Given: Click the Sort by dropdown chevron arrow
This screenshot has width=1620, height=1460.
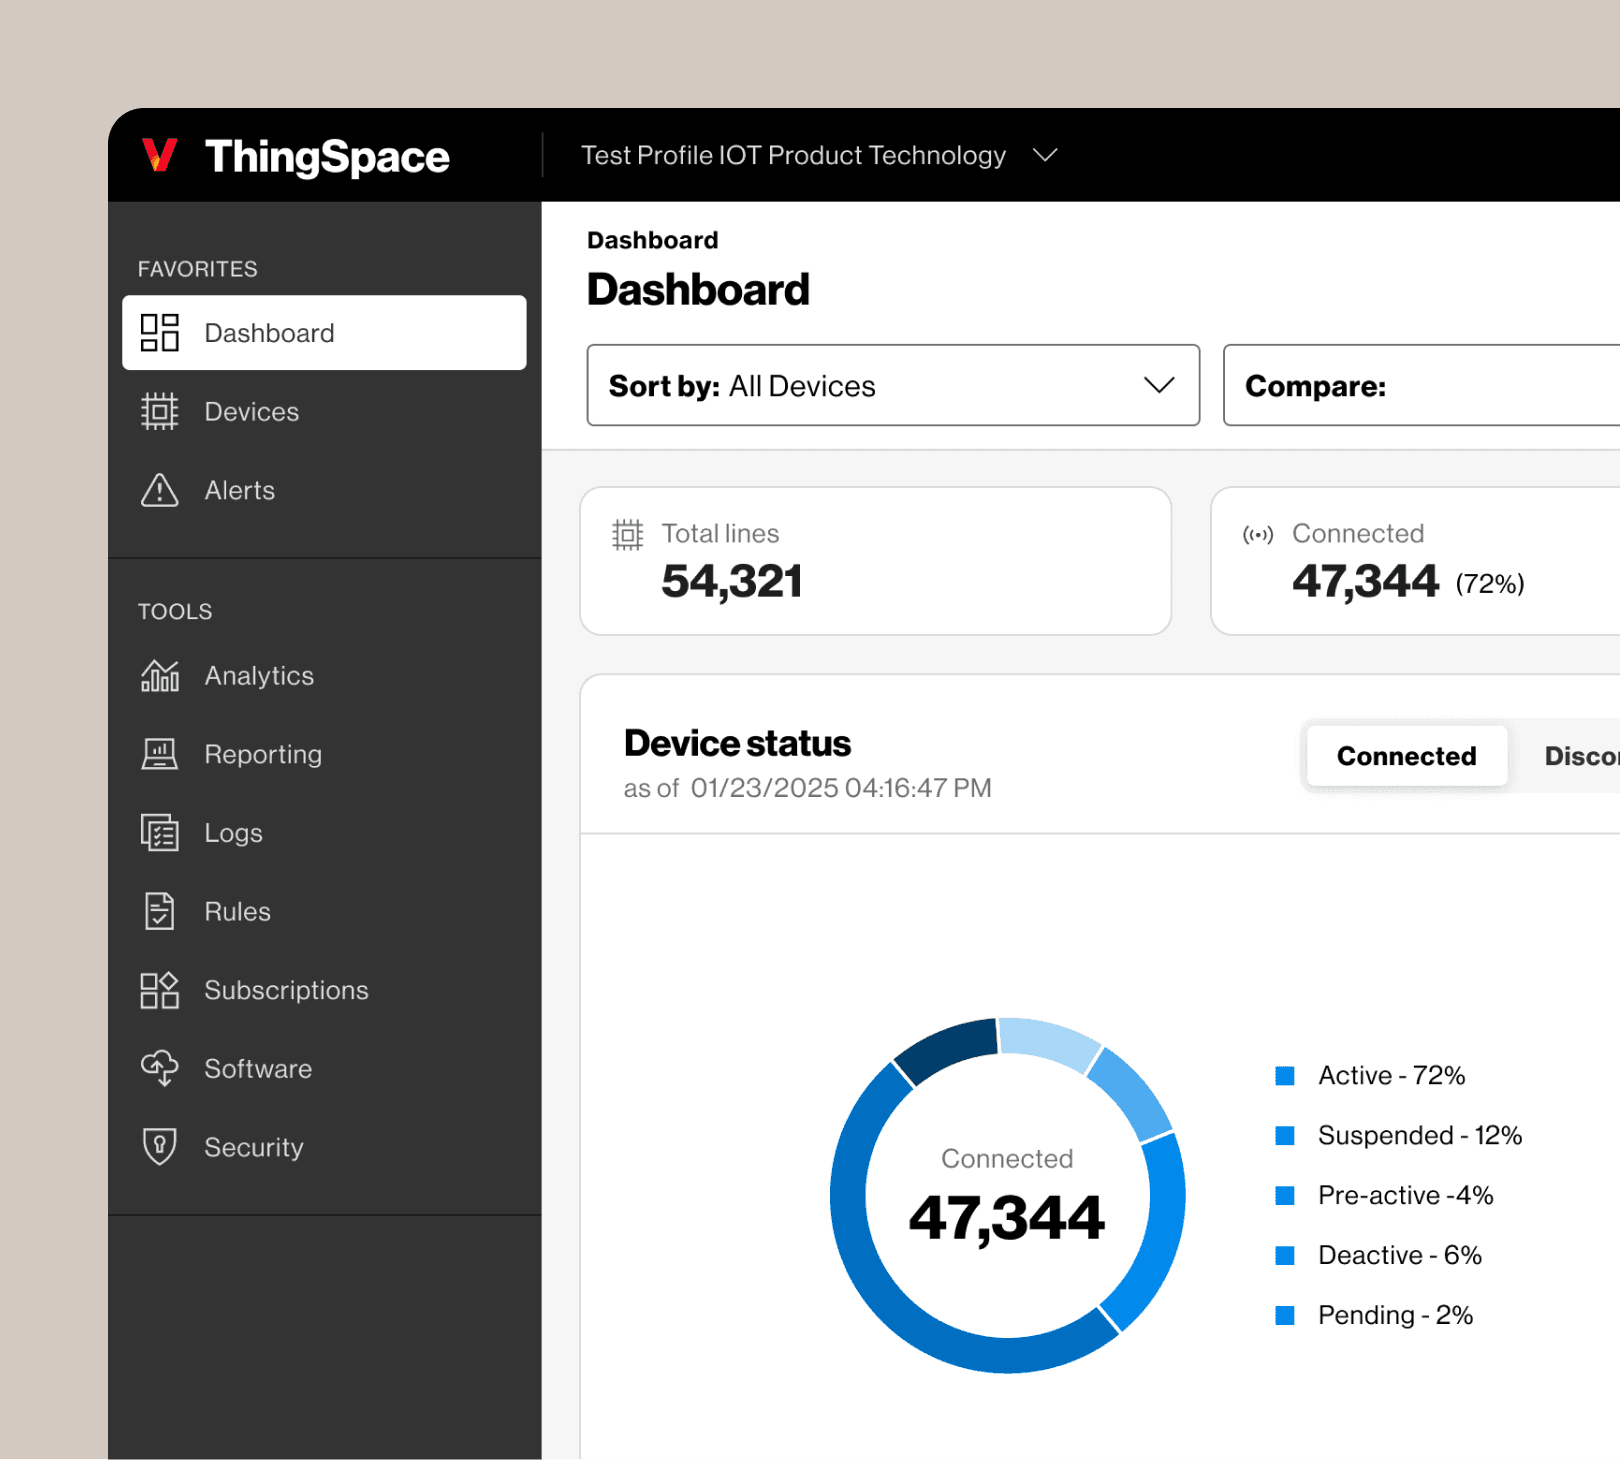Looking at the screenshot, I should [x=1159, y=385].
